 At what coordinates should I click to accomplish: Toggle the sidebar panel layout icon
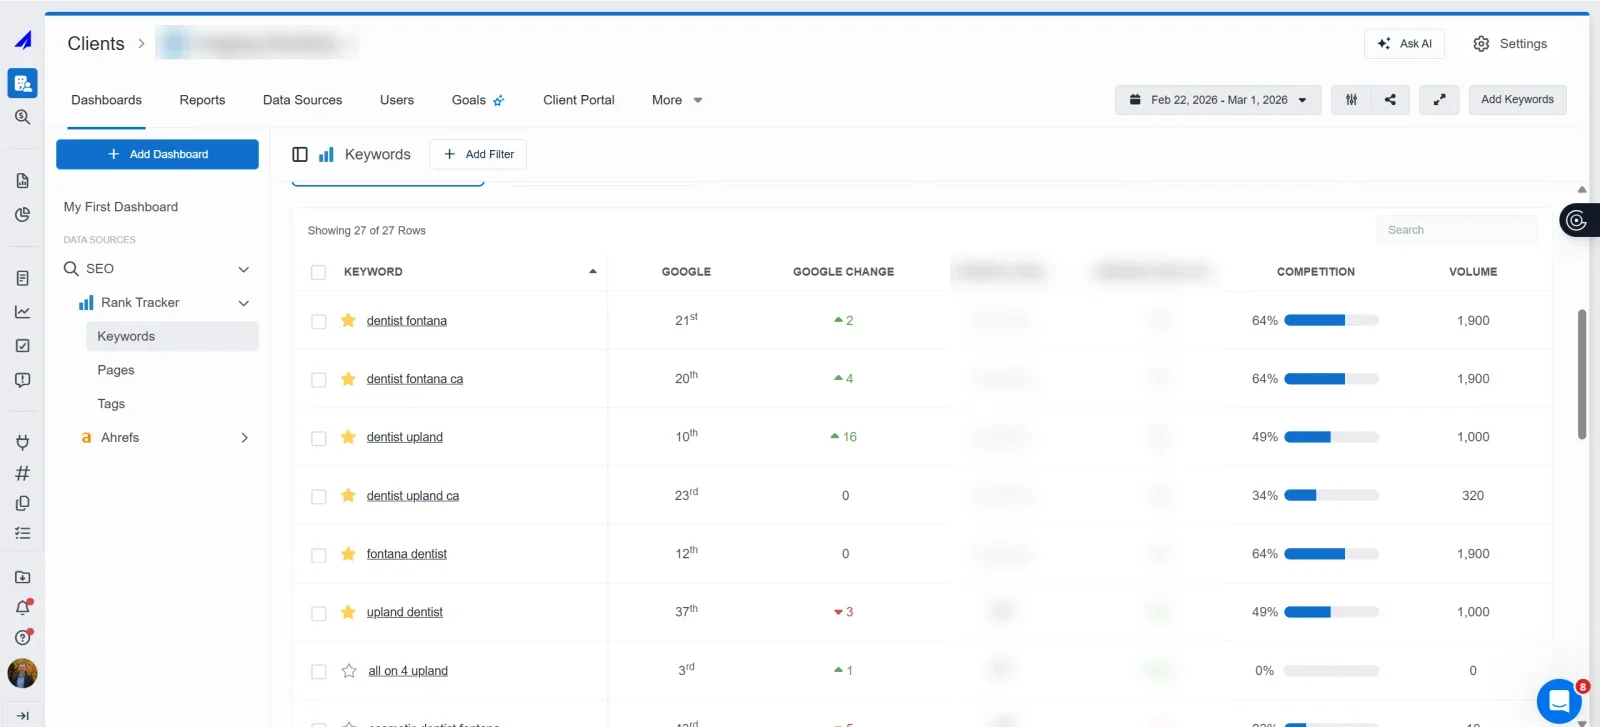300,154
